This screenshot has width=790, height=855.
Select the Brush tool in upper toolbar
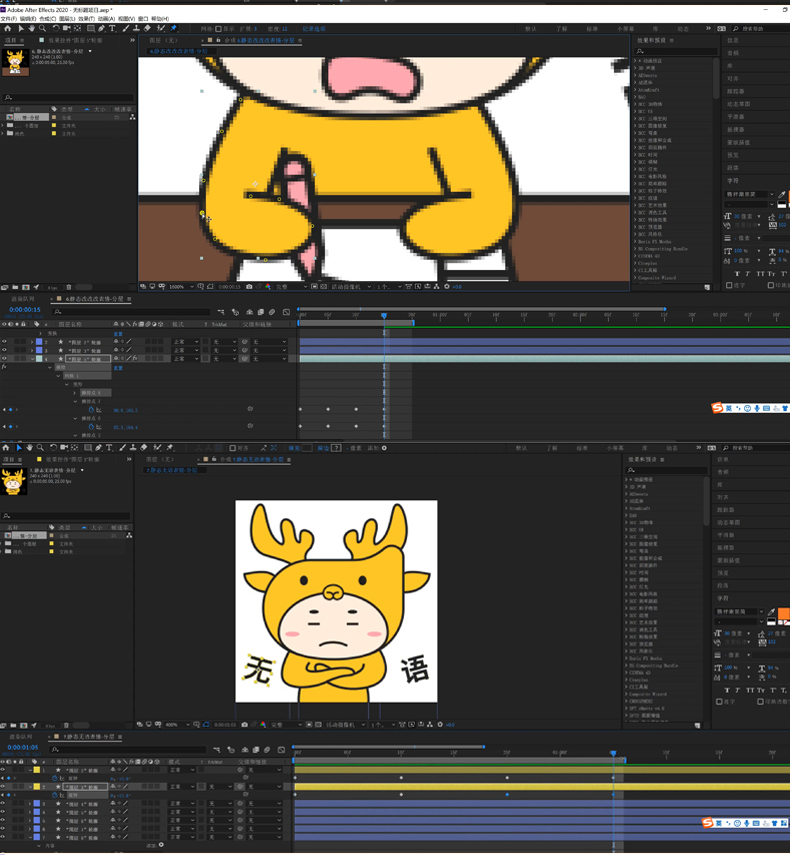coord(125,28)
